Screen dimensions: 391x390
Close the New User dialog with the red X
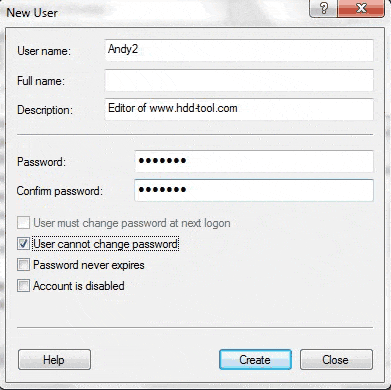pyautogui.click(x=361, y=8)
